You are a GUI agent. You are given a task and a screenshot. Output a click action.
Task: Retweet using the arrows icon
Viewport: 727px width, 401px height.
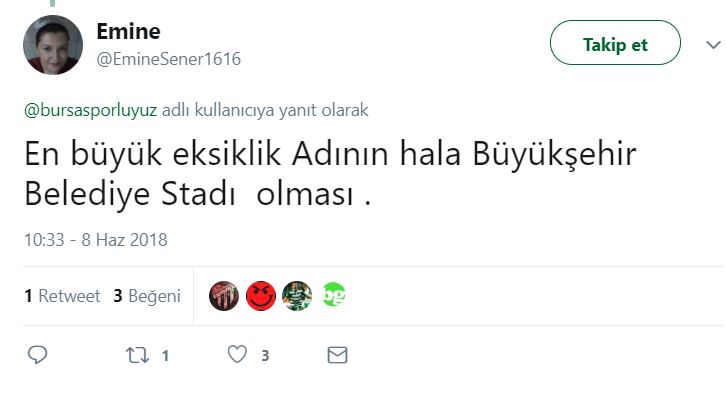[x=134, y=355]
